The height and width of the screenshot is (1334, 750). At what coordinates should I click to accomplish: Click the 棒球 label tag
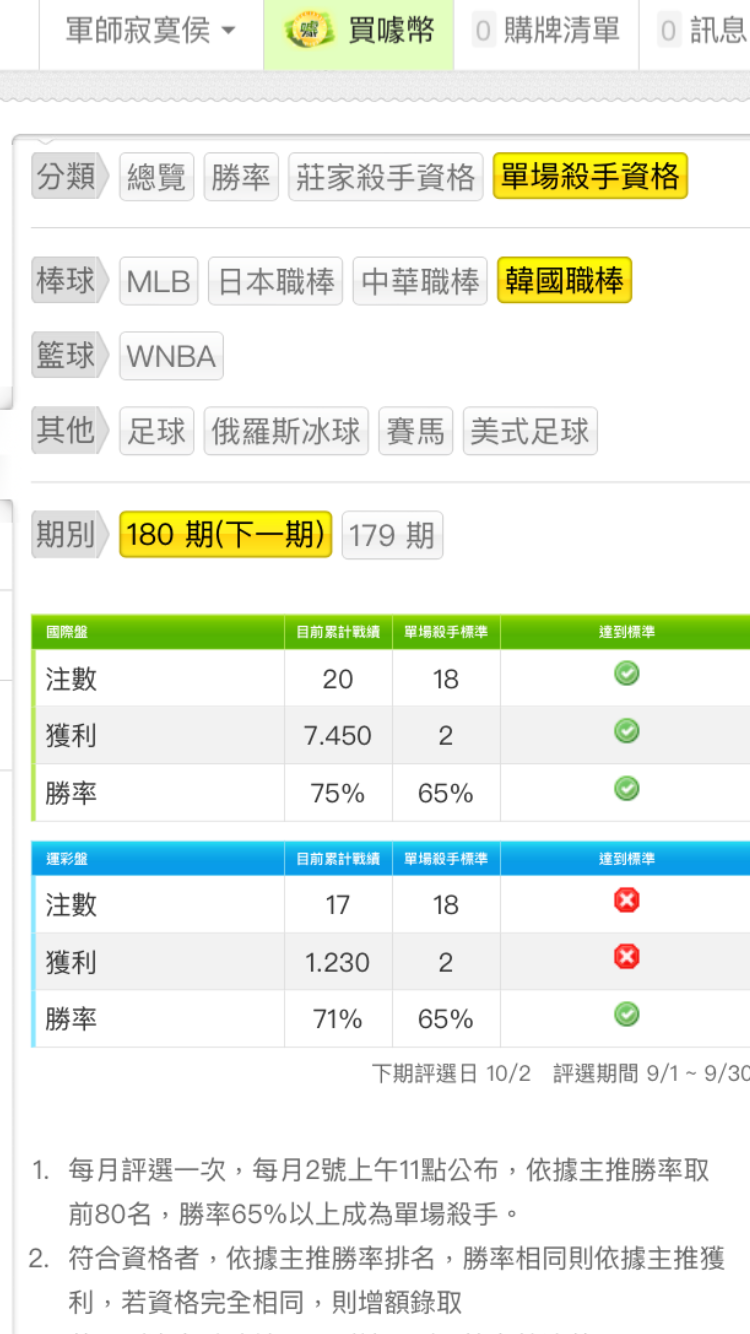tap(70, 281)
